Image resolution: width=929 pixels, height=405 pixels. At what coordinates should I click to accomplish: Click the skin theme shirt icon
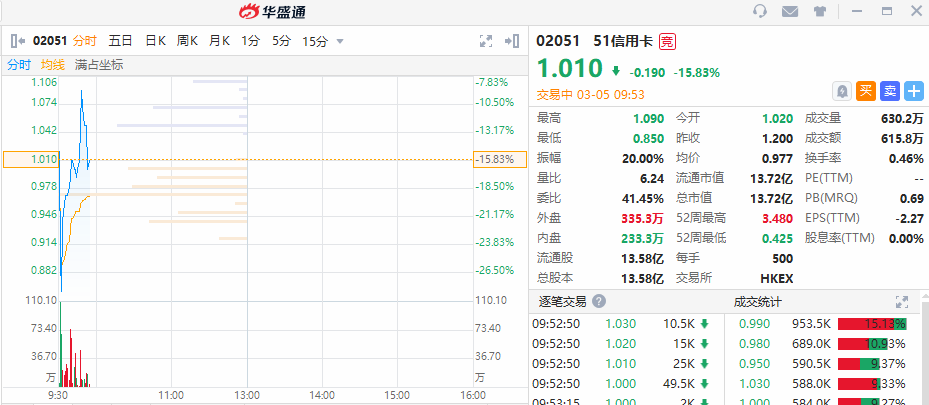[820, 11]
